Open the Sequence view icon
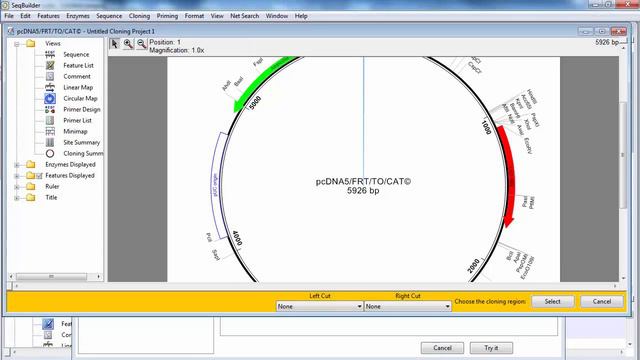Screen dimensions: 640x360 click(50, 54)
